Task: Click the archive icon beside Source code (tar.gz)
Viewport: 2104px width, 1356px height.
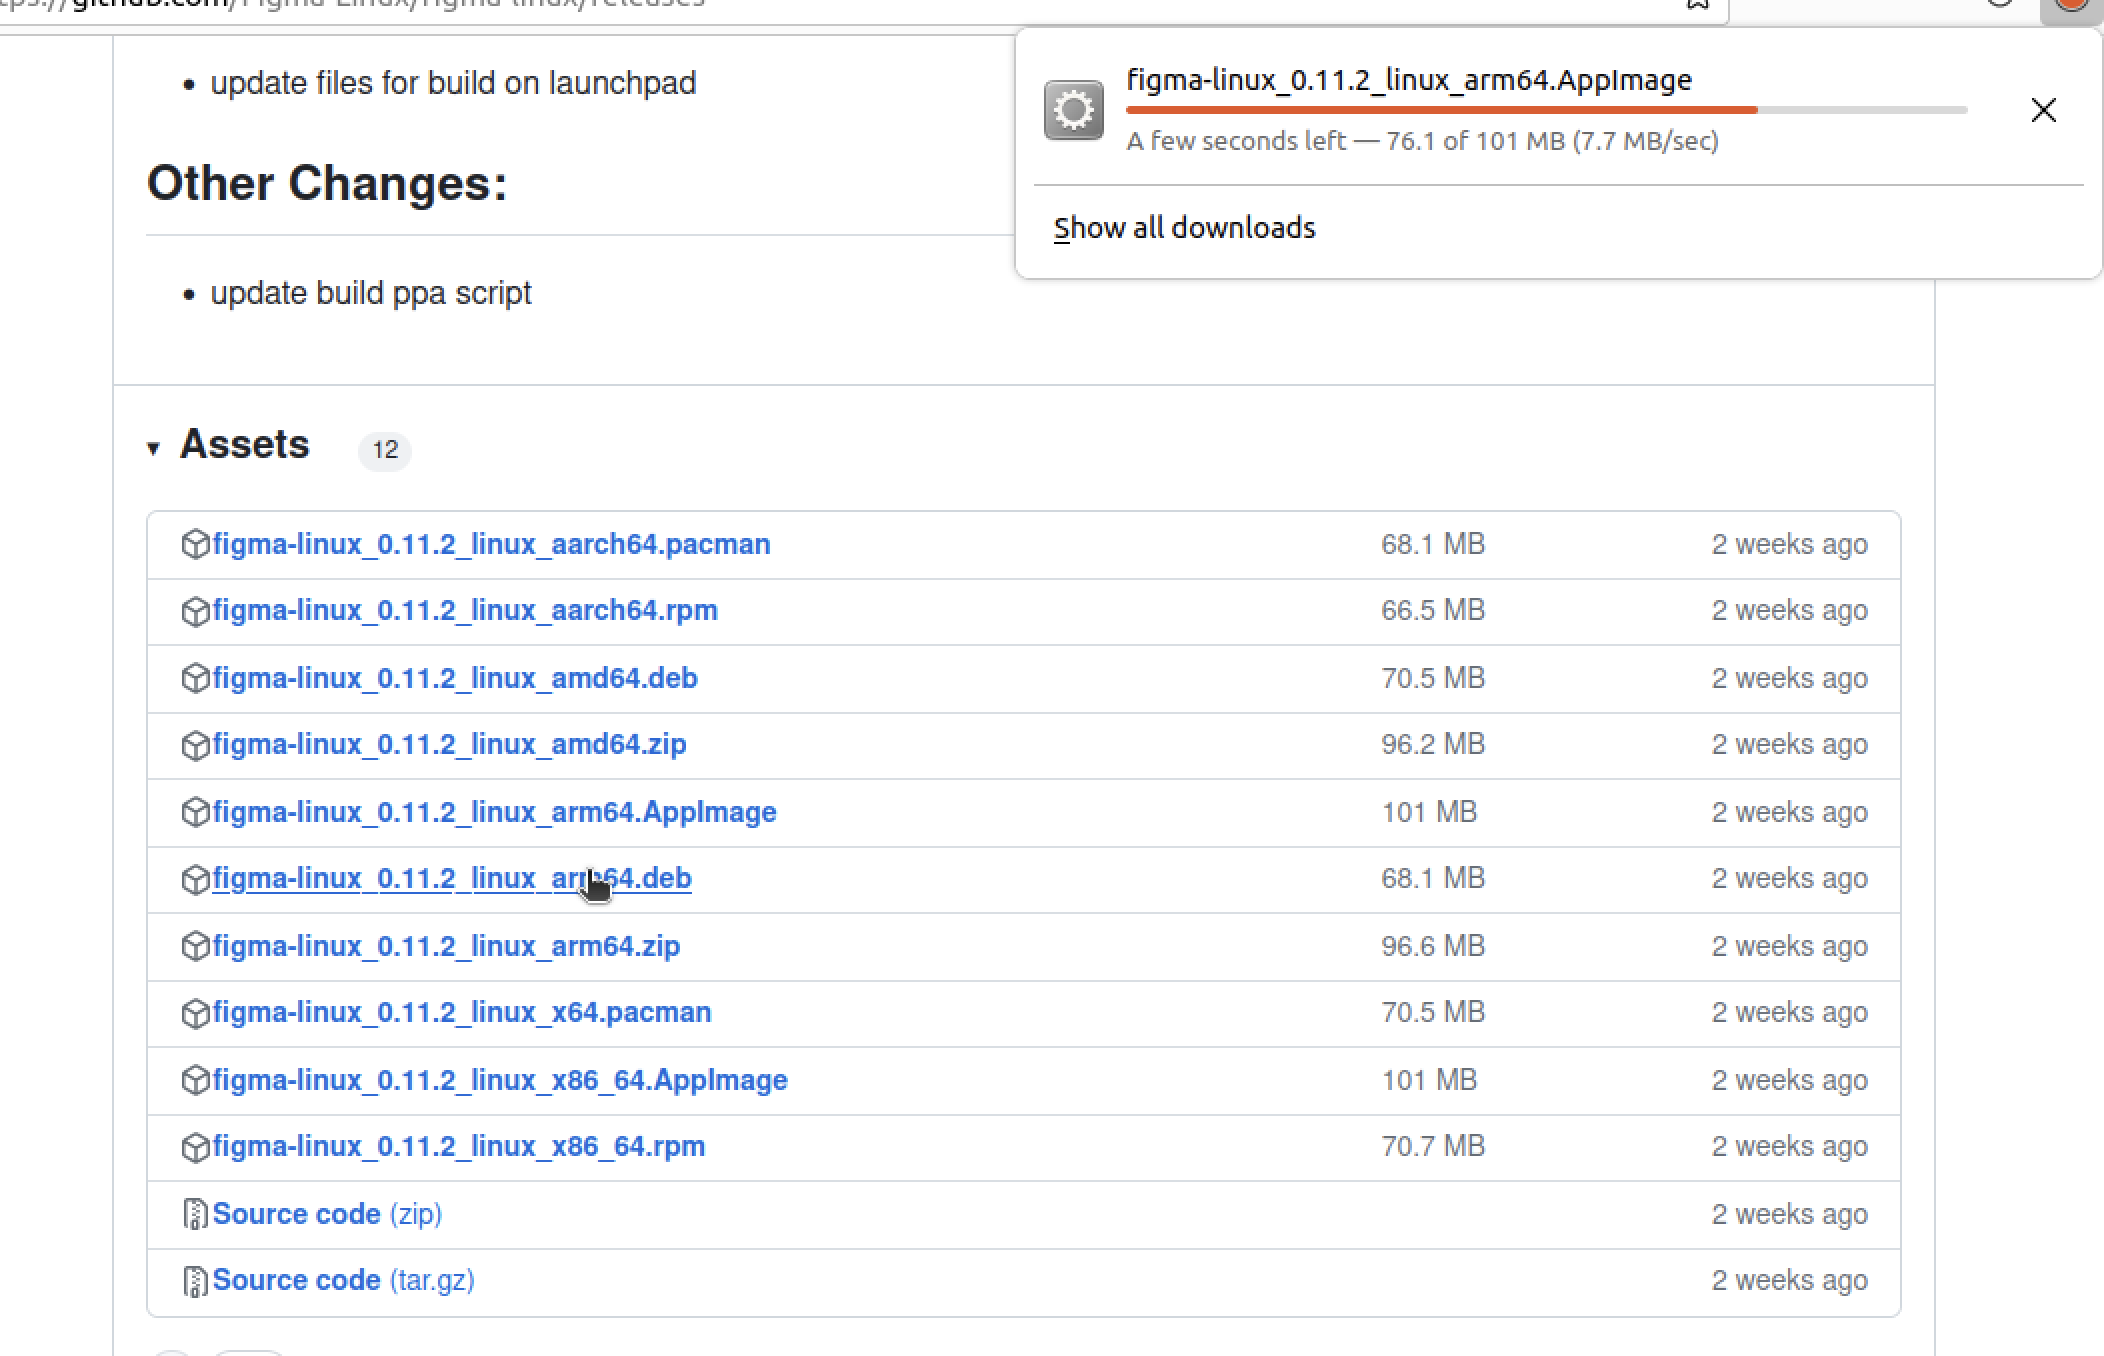Action: point(195,1281)
